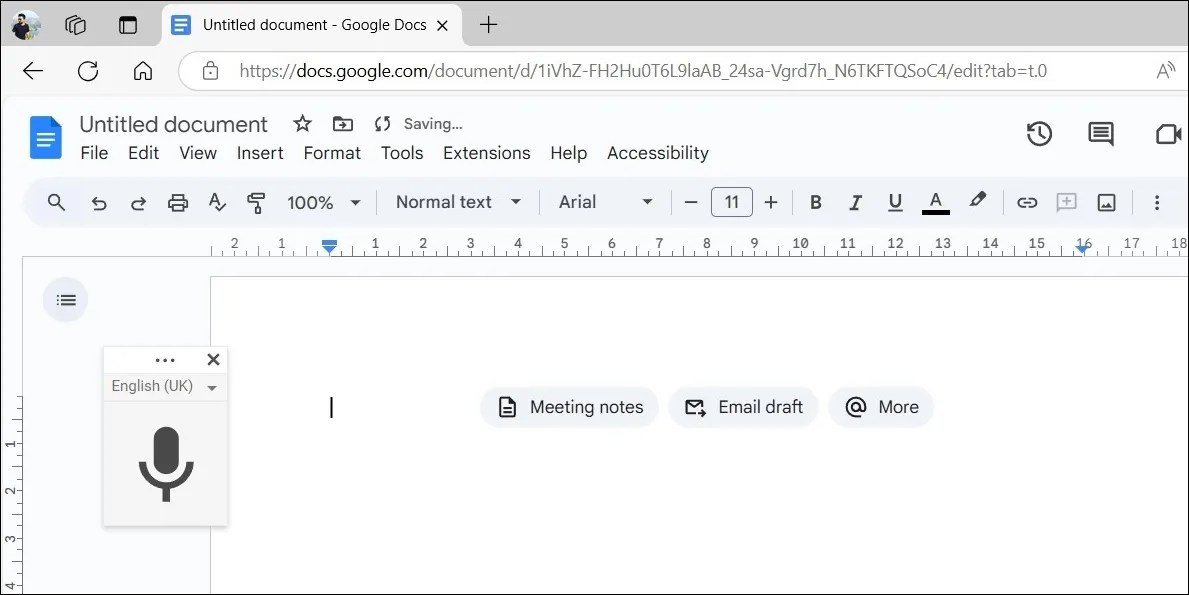Viewport: 1189px width, 595px height.
Task: Open version history using the clock icon
Action: tap(1039, 133)
